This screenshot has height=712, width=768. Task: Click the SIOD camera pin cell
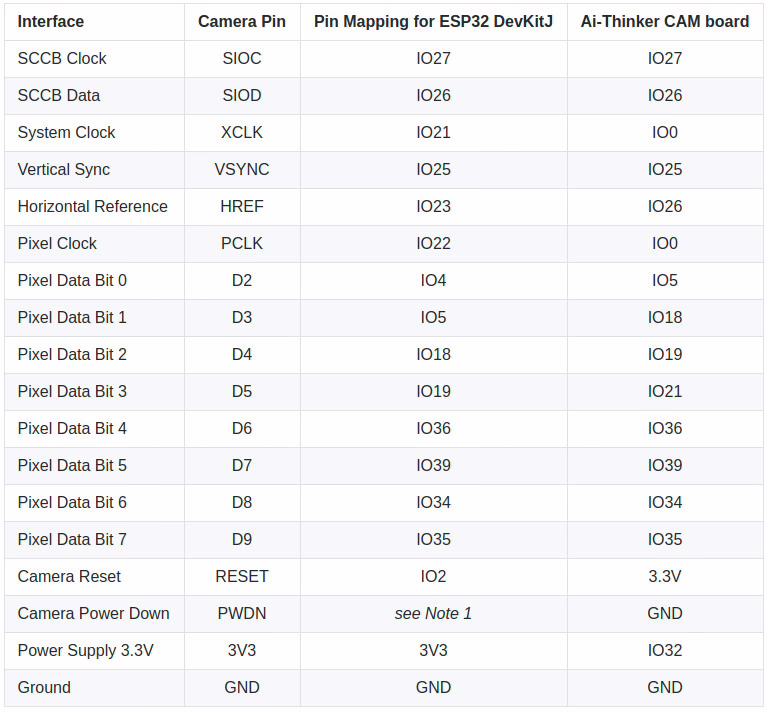click(242, 95)
